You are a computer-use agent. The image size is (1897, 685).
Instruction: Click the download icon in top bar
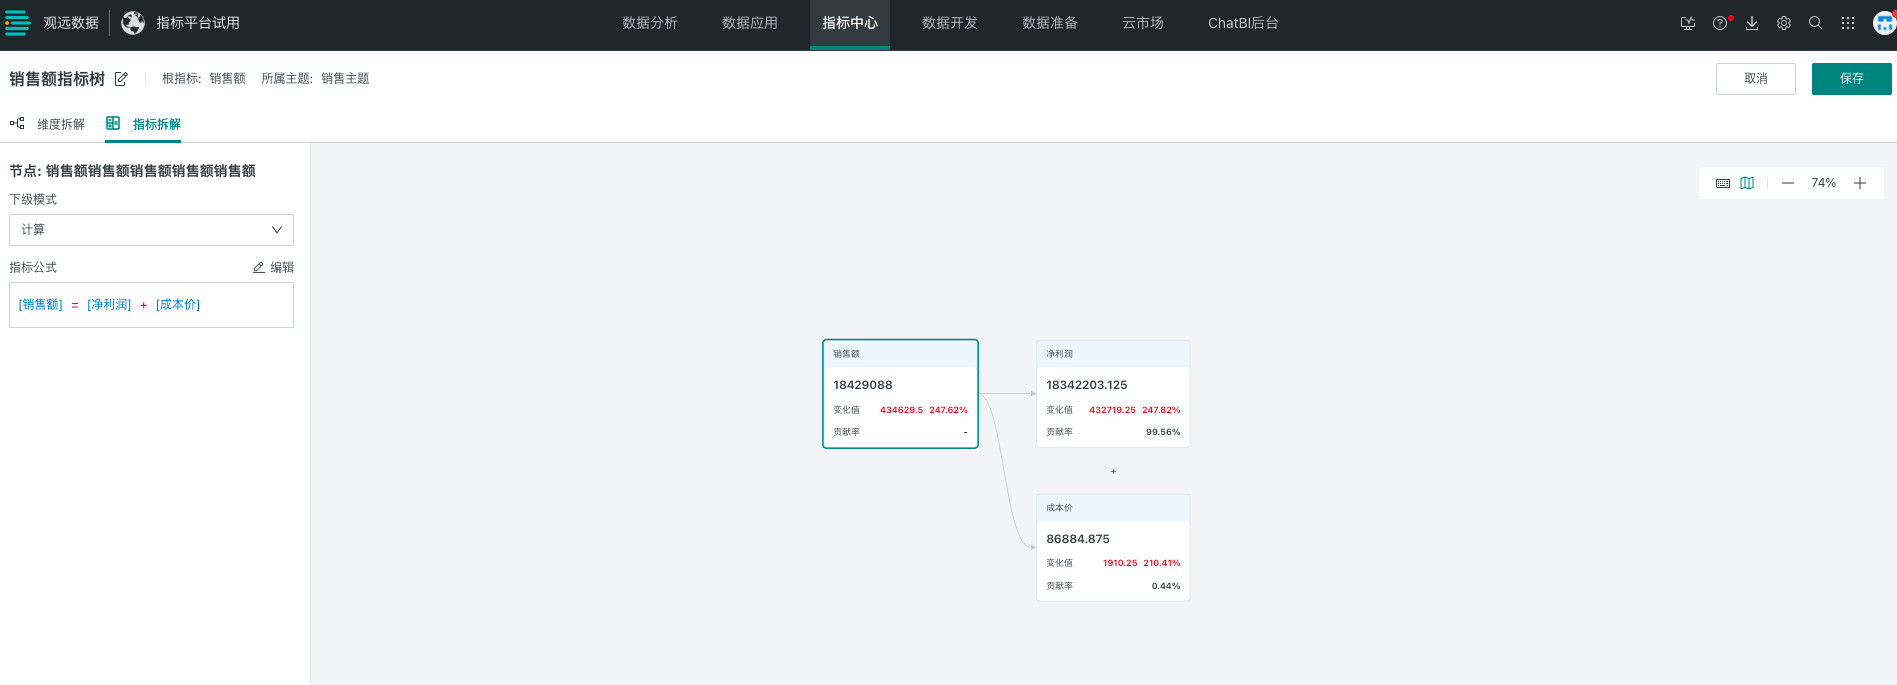(x=1752, y=23)
